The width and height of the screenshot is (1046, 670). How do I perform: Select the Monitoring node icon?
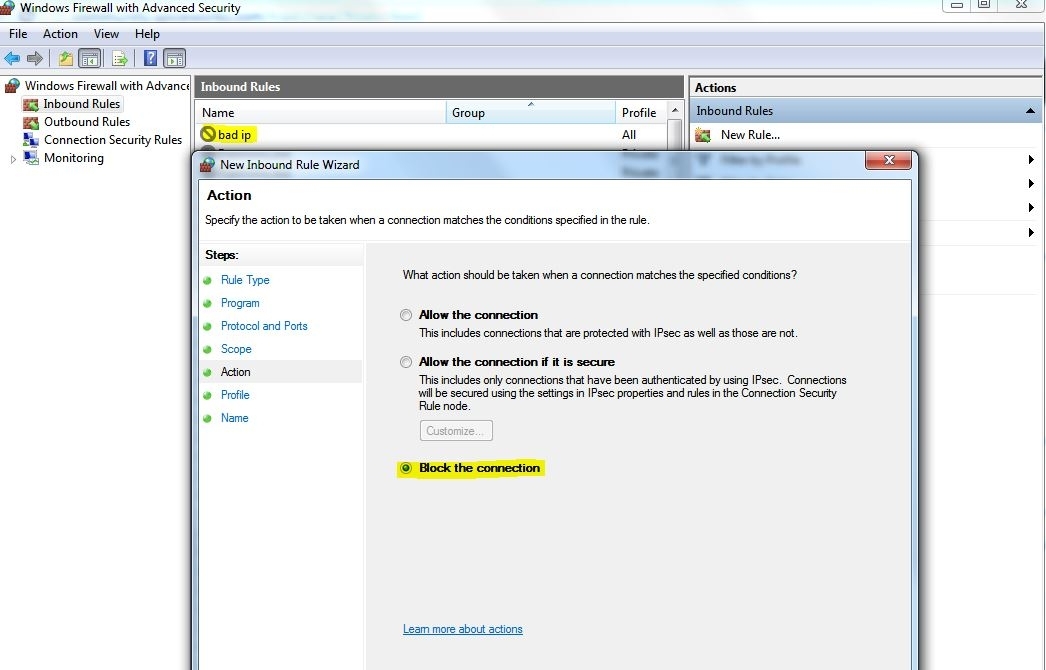[33, 157]
